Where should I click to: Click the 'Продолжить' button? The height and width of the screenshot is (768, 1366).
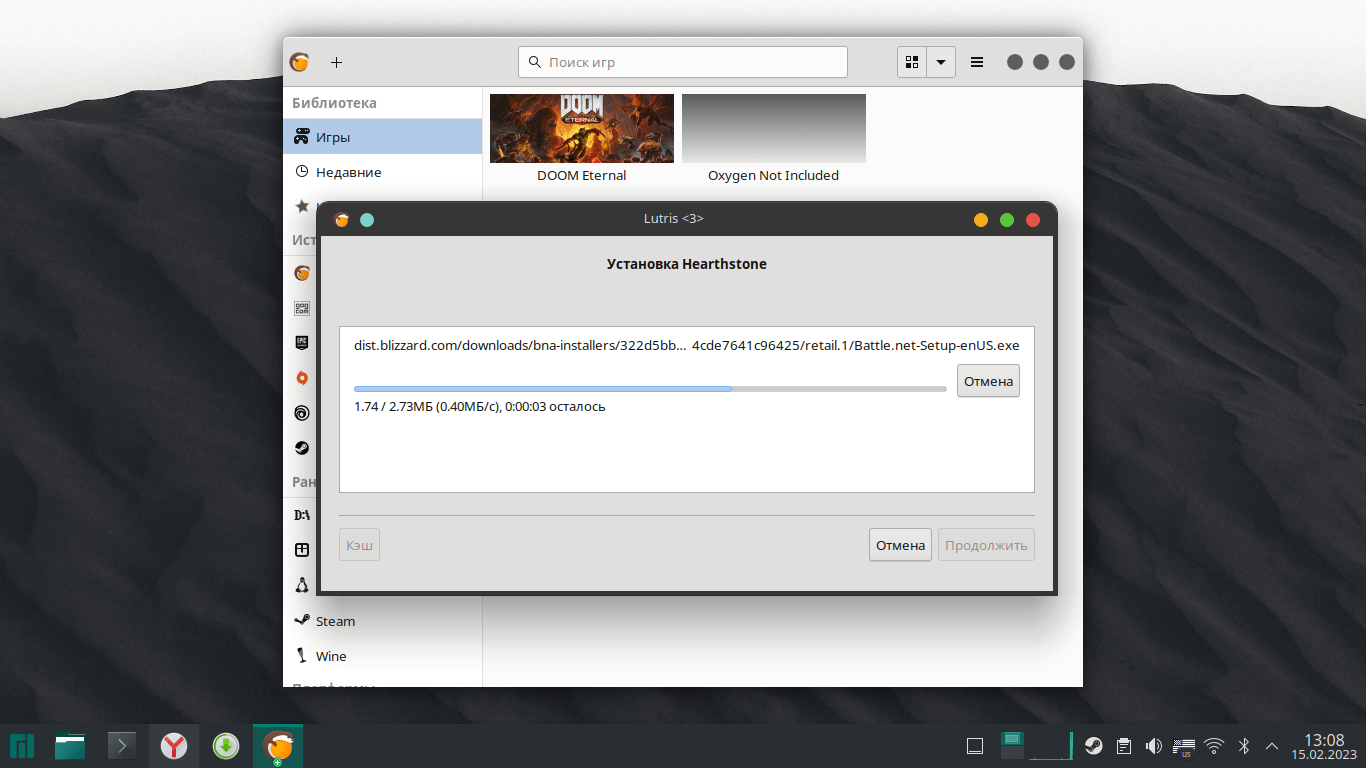click(986, 545)
